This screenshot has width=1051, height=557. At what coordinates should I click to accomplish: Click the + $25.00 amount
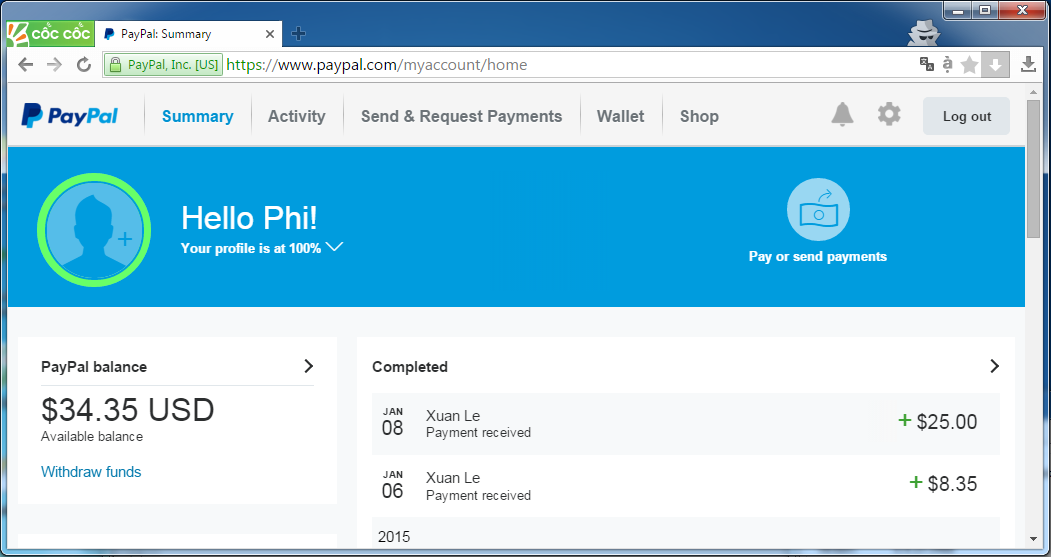coord(938,422)
